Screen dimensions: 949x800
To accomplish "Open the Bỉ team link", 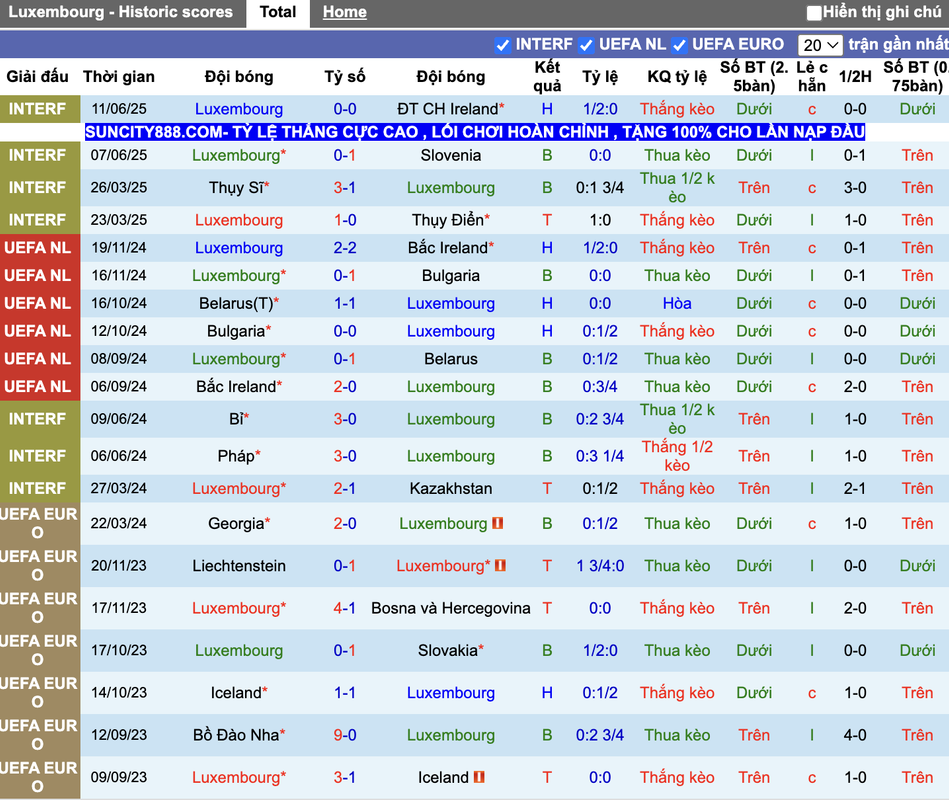I will 238,419.
